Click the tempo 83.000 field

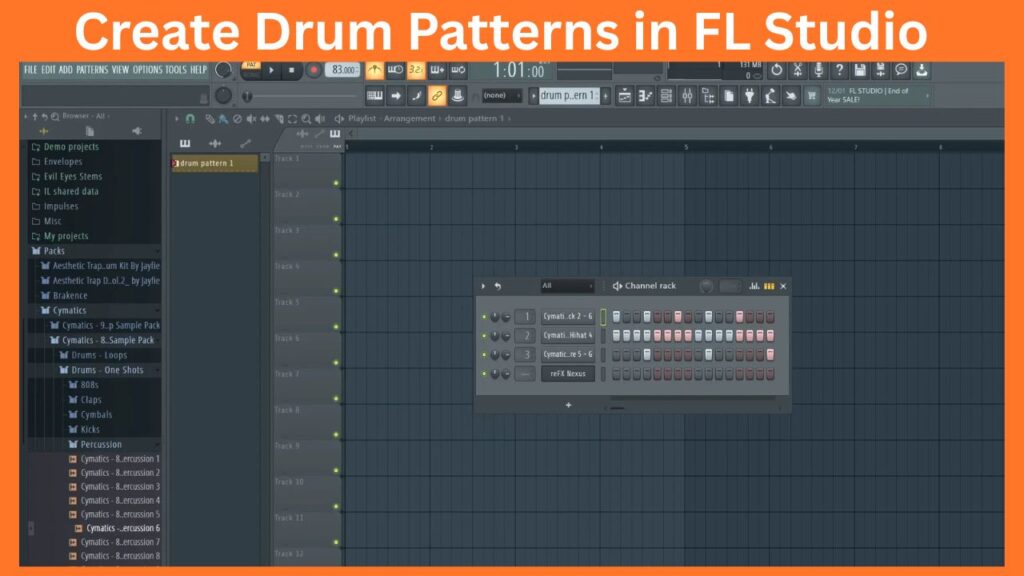342,70
